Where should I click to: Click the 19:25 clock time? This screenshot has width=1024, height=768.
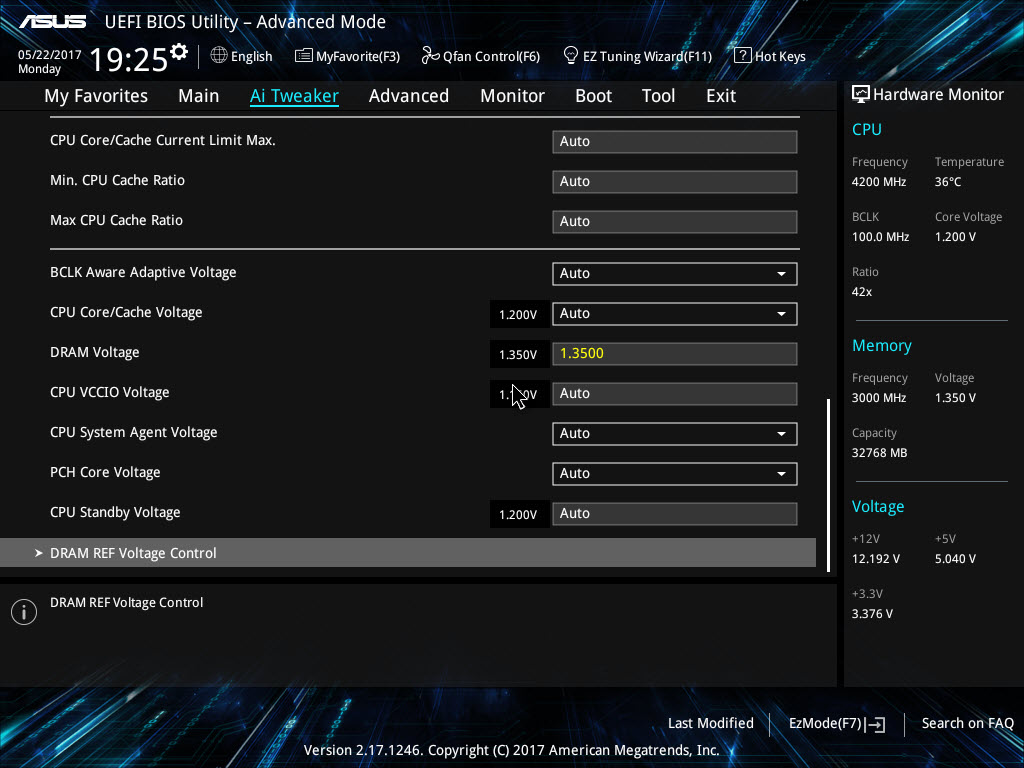(129, 59)
